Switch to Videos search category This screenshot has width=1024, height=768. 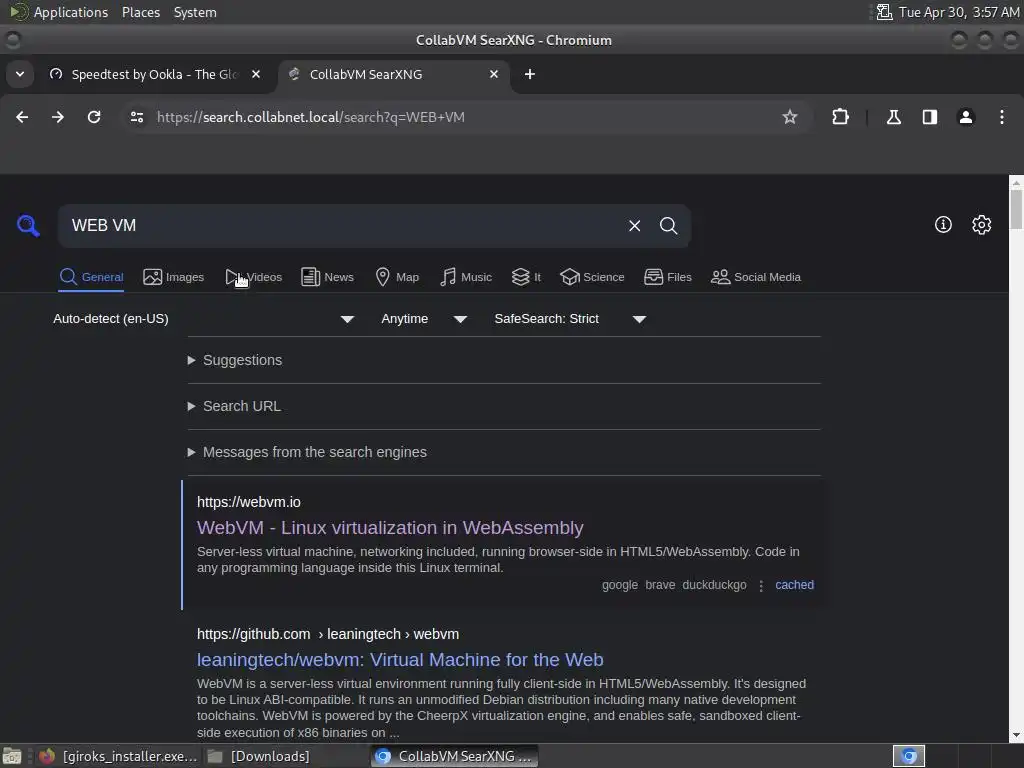tap(253, 277)
